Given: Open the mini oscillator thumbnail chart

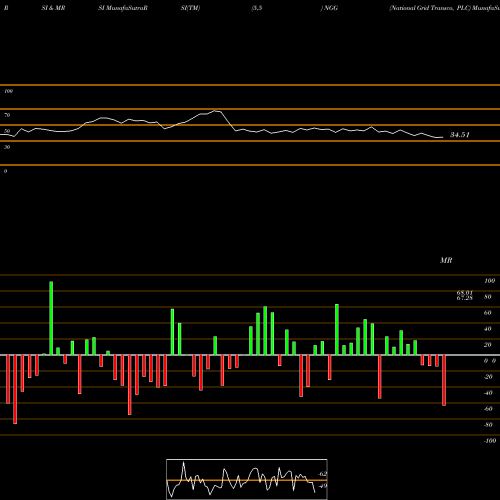Looking at the screenshot, I should [x=247, y=479].
